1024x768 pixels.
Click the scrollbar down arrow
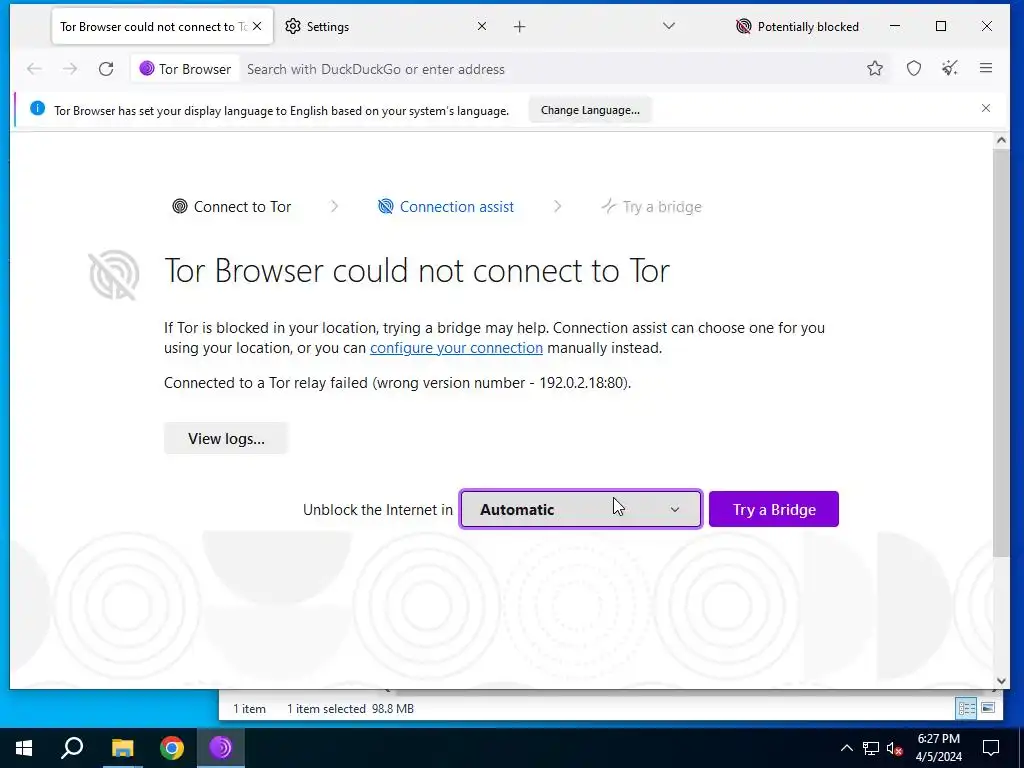(x=1001, y=681)
